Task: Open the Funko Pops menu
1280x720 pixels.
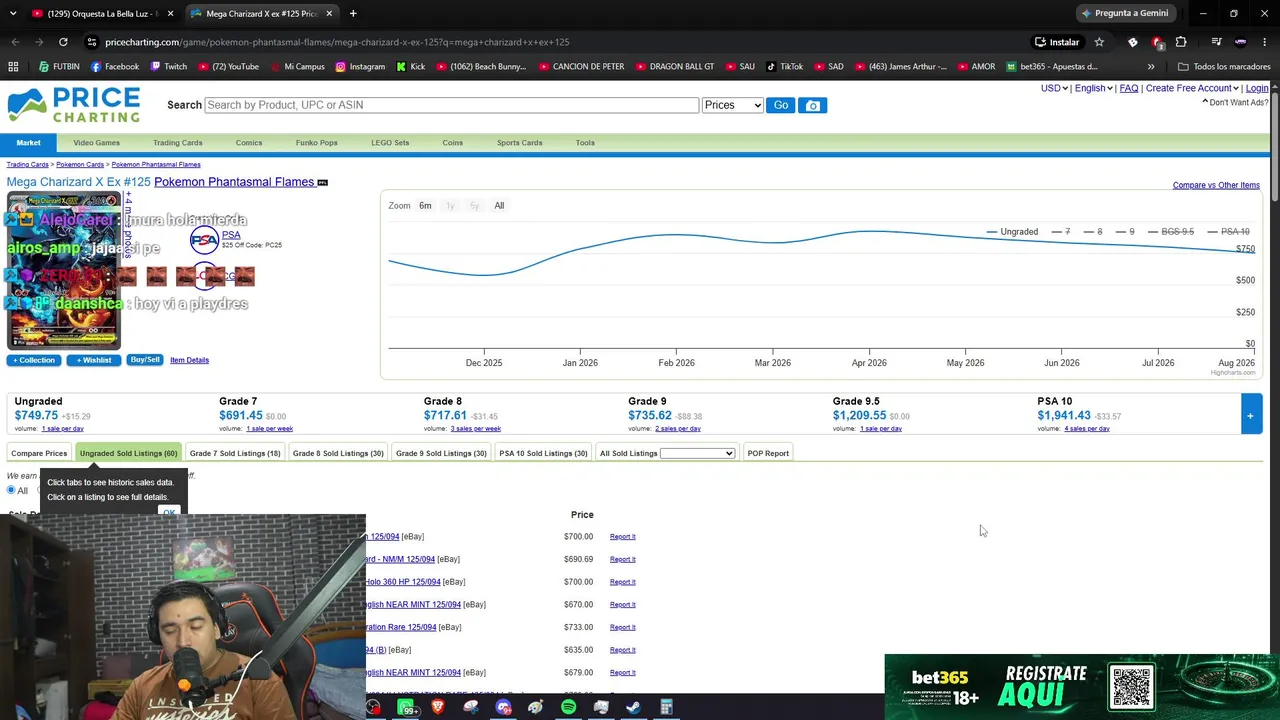Action: coord(316,143)
